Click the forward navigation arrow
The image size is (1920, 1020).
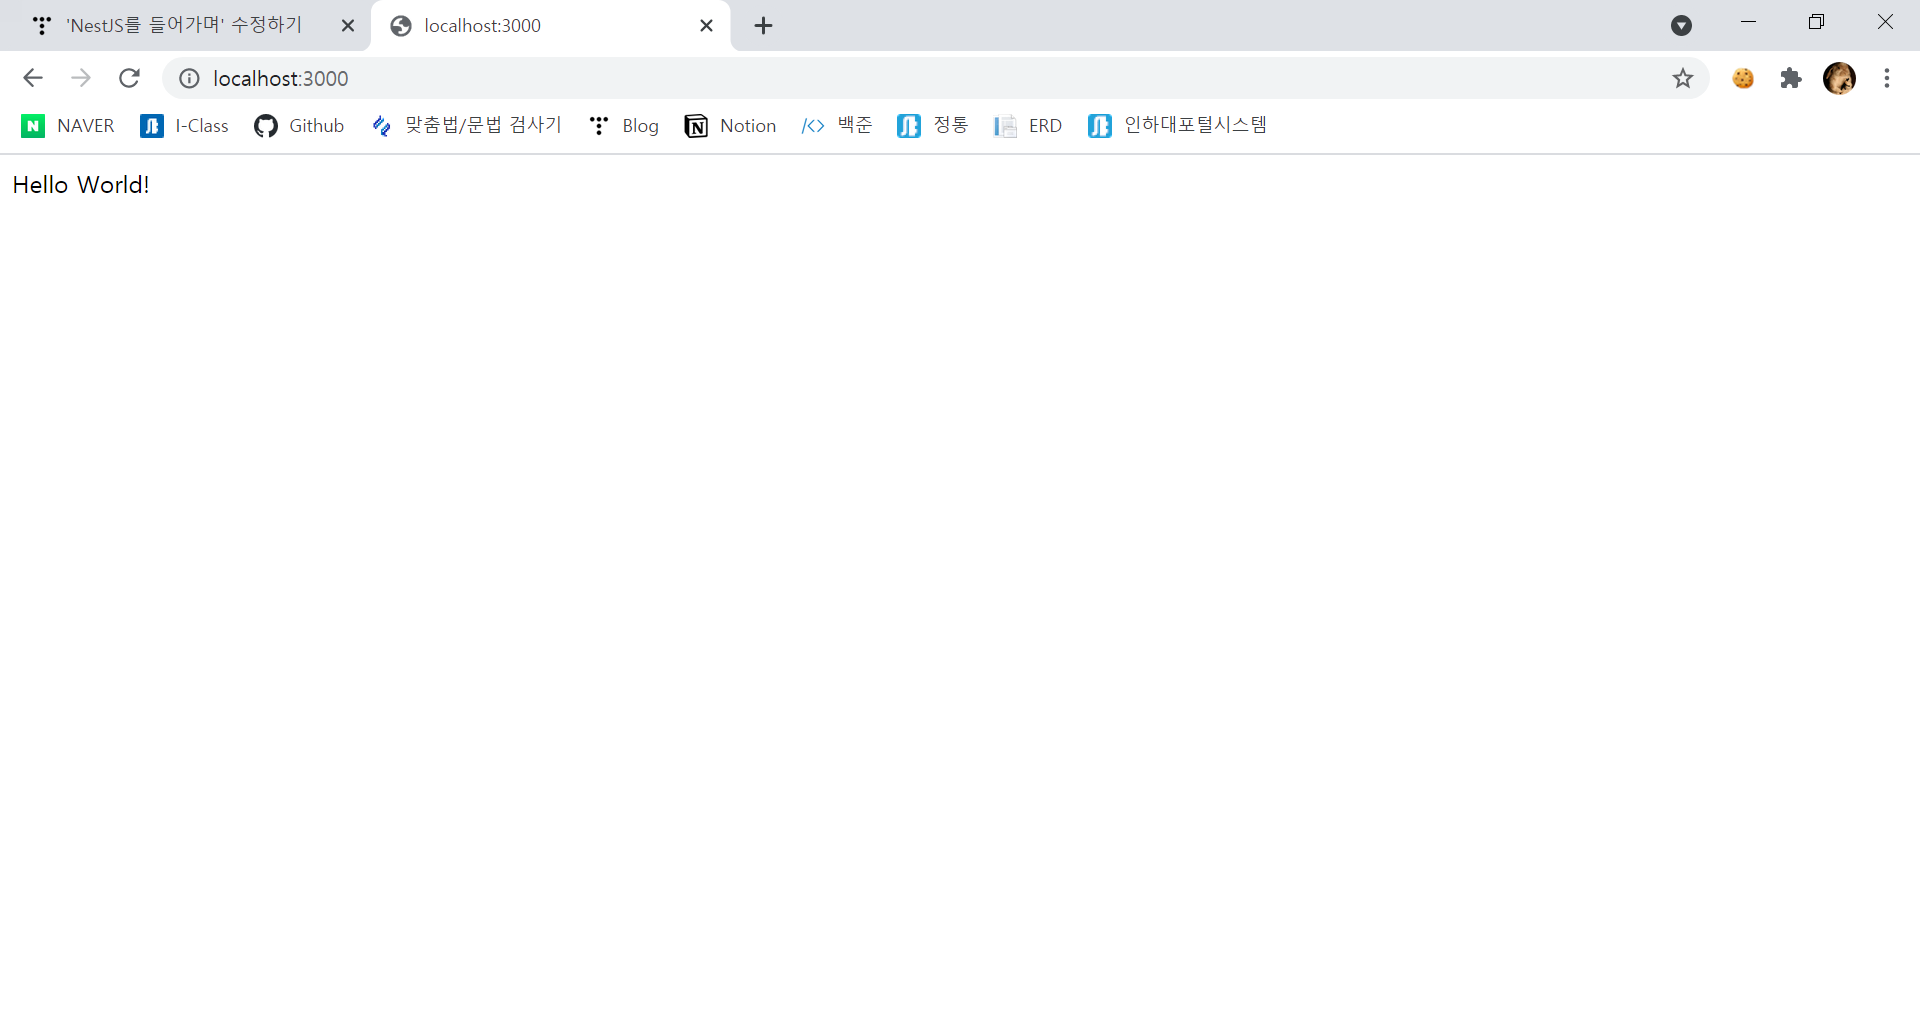81,78
